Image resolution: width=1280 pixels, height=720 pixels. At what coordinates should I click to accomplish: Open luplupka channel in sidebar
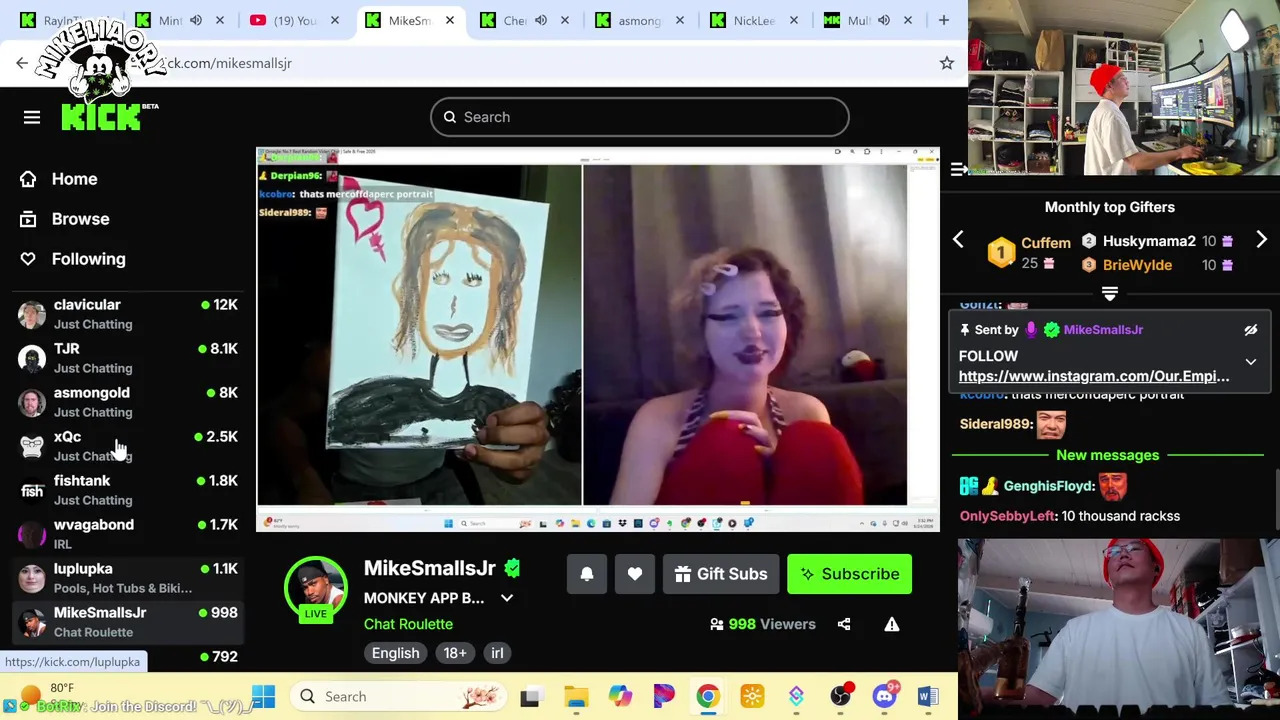click(128, 578)
